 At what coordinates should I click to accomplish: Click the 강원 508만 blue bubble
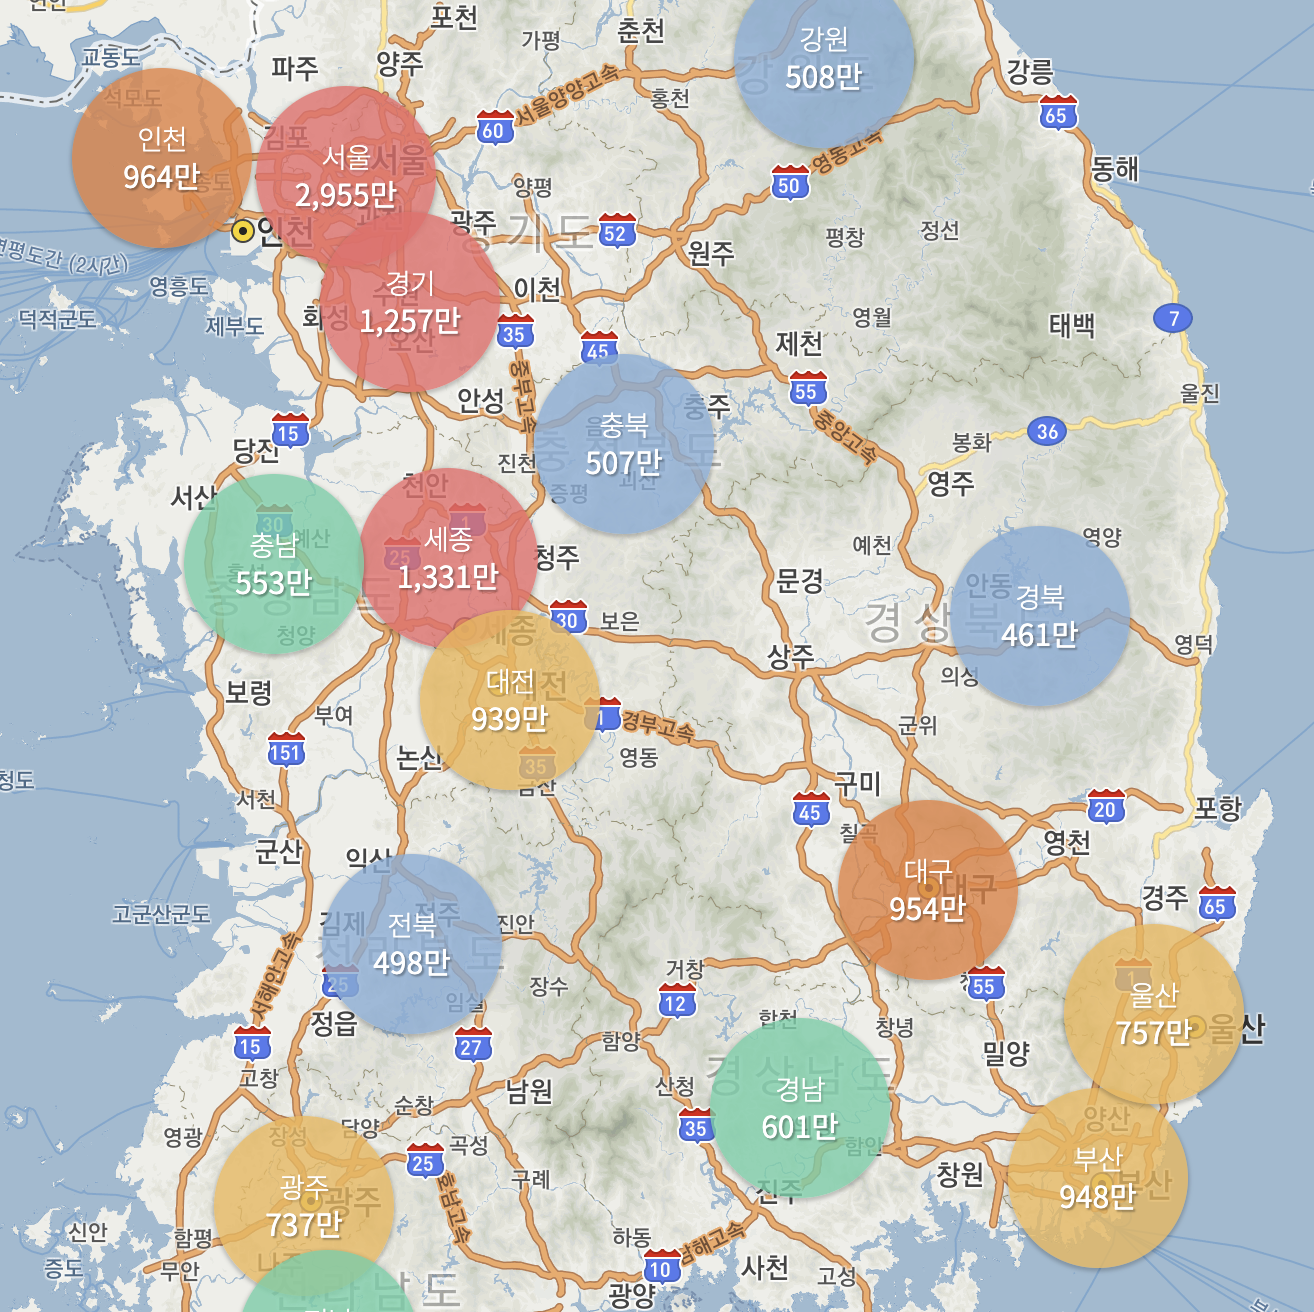pyautogui.click(x=824, y=58)
